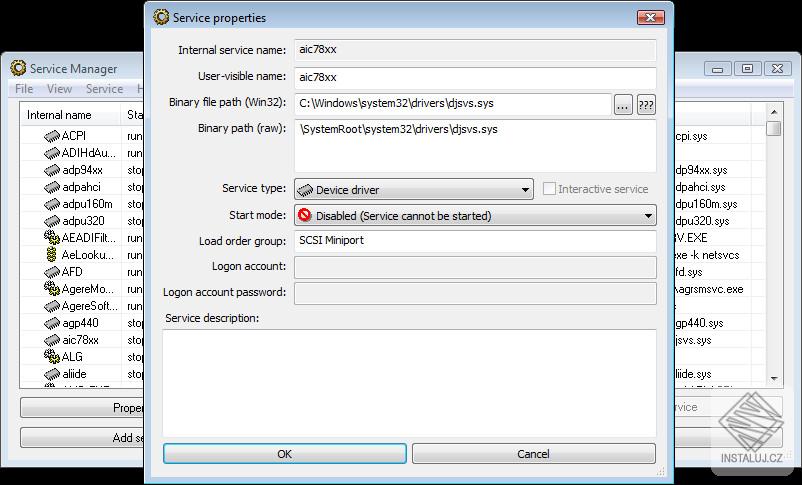
Task: Click the 'liide.sys' path cell
Action: 694,374
